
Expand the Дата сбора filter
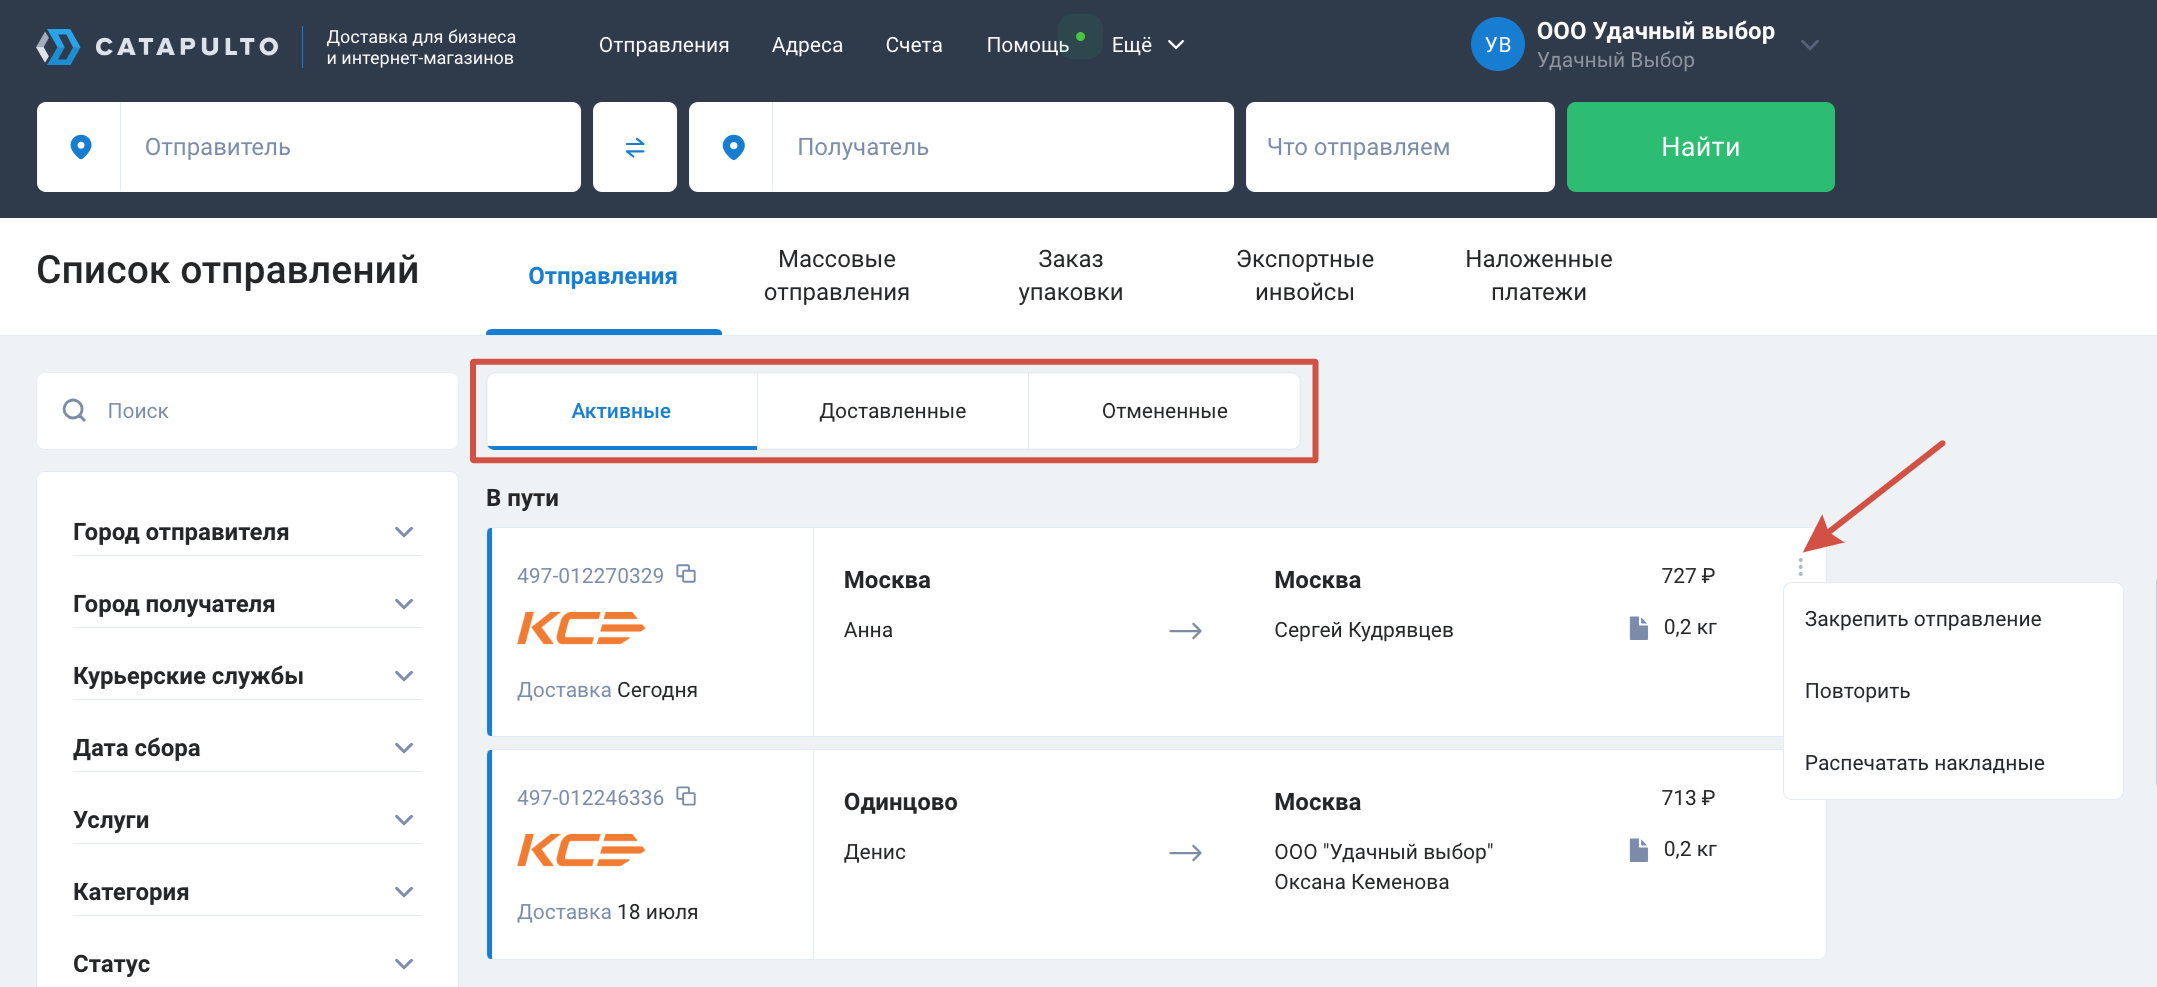pos(247,748)
